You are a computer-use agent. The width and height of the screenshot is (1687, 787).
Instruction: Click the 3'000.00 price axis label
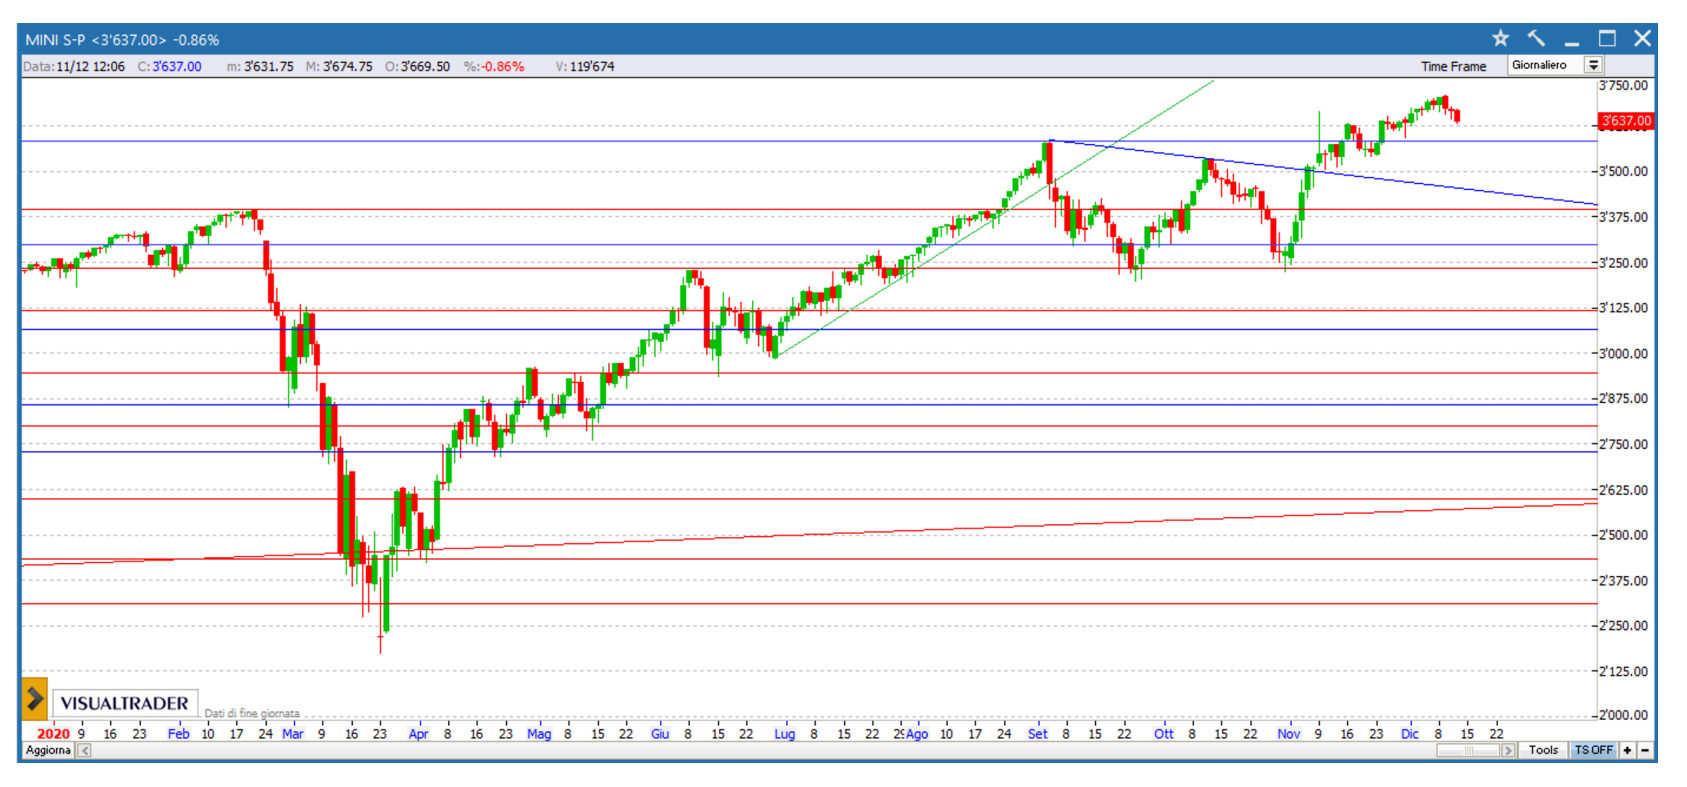pyautogui.click(x=1623, y=353)
